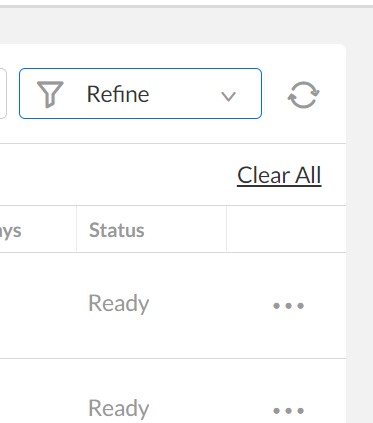Open the Refine filter combo box
Screen dimensions: 373x423
tap(140, 94)
